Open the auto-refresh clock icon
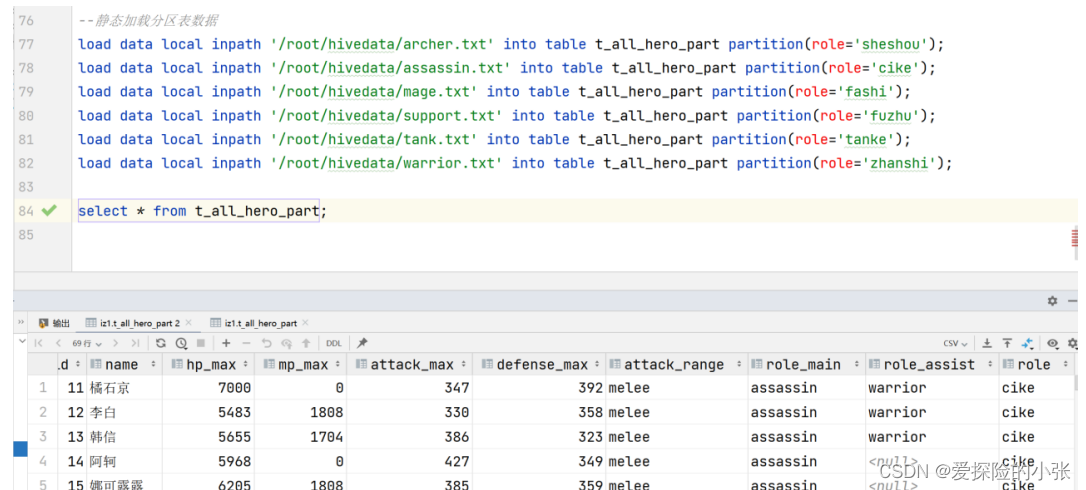This screenshot has width=1086, height=490. (181, 343)
